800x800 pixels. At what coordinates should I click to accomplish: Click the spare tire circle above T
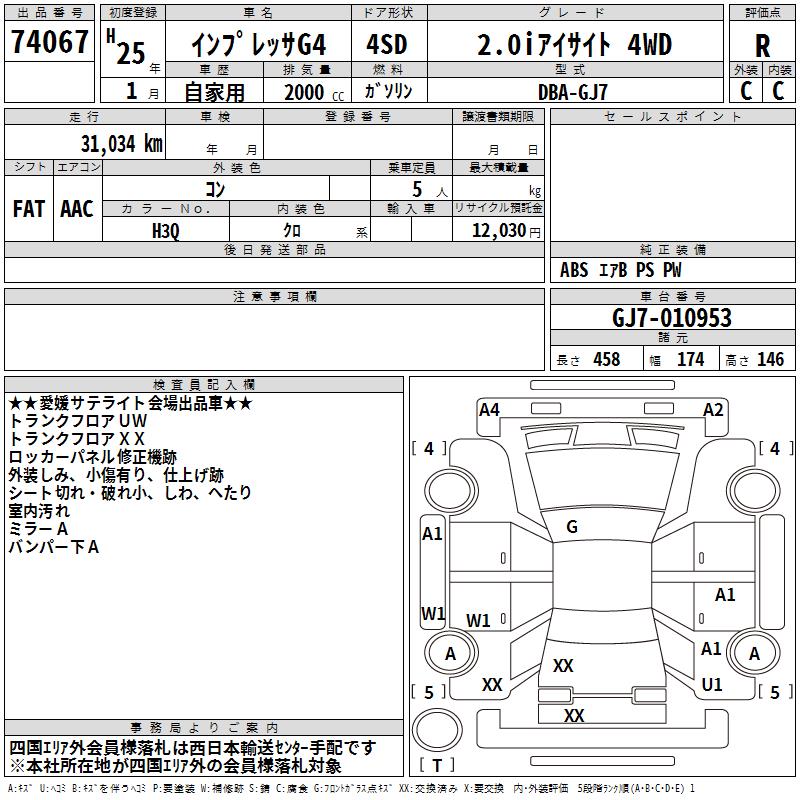click(x=437, y=730)
